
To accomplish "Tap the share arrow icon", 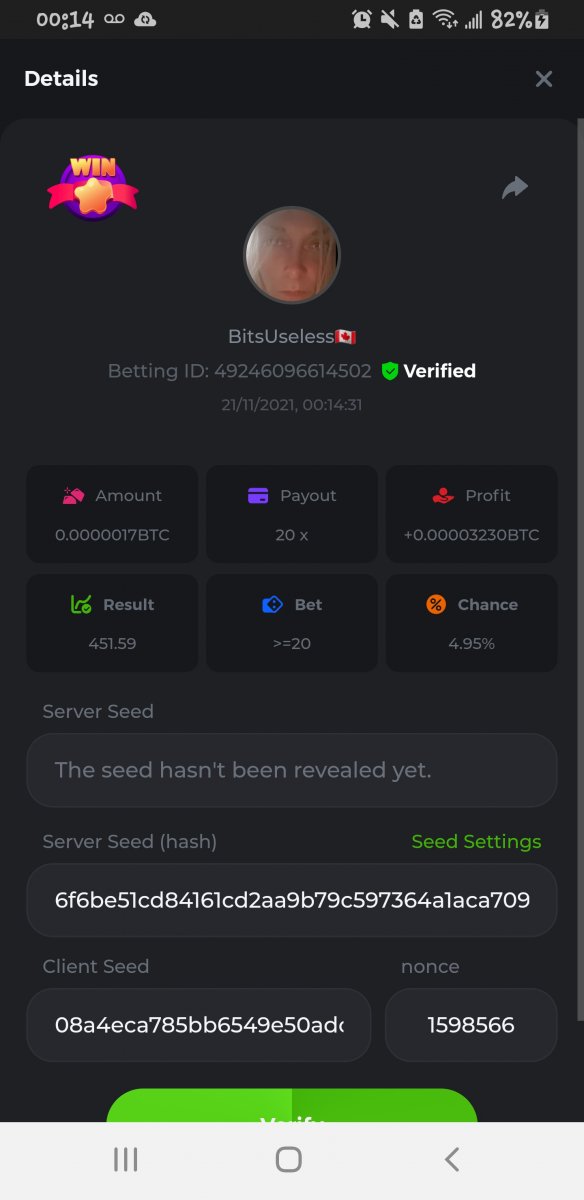I will [x=515, y=187].
